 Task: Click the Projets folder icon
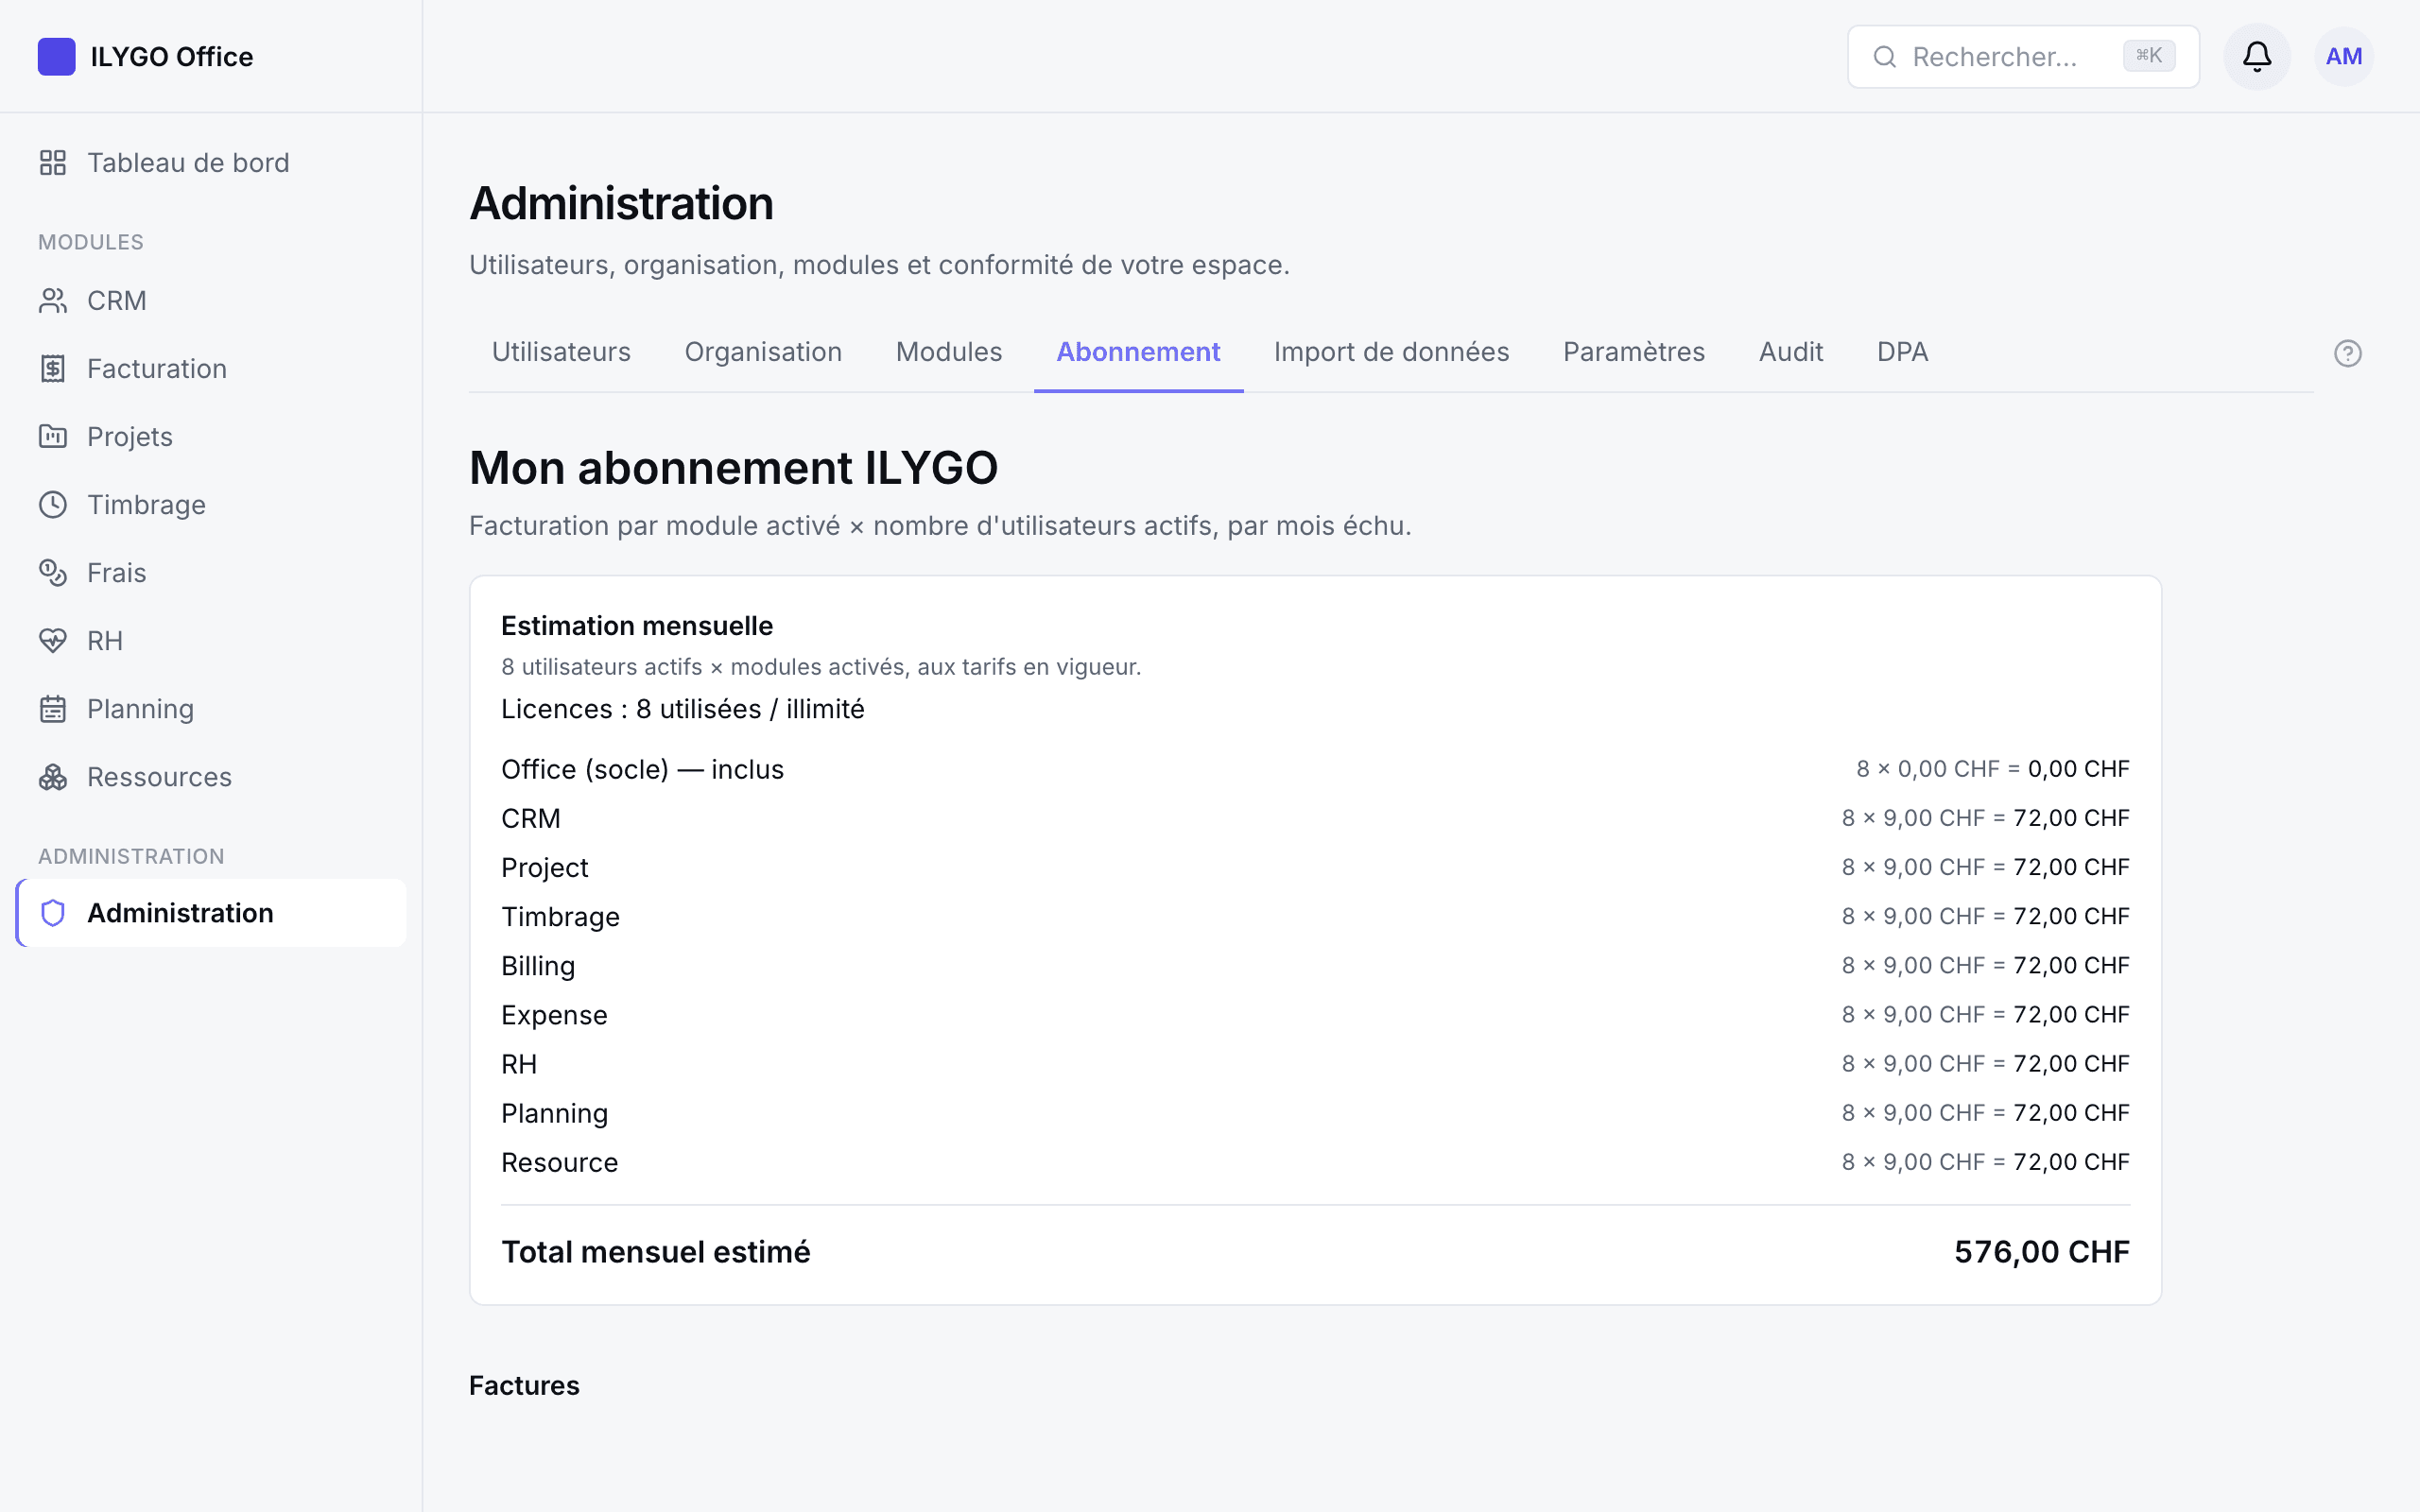53,436
